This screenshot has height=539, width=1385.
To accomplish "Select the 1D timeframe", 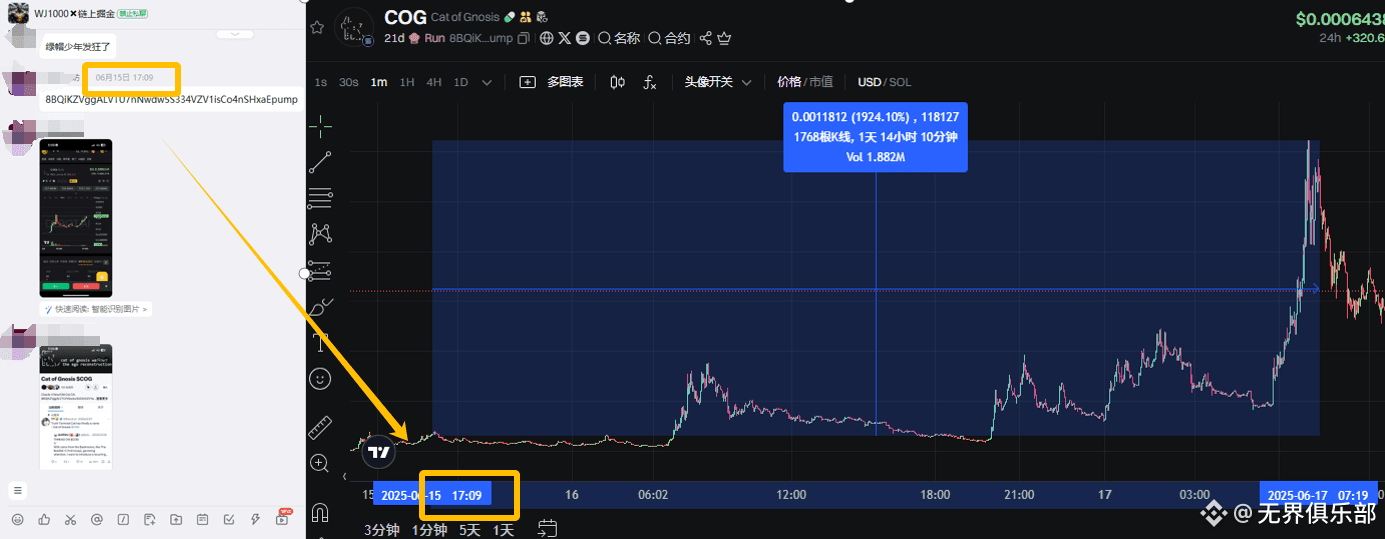I will click(x=461, y=82).
